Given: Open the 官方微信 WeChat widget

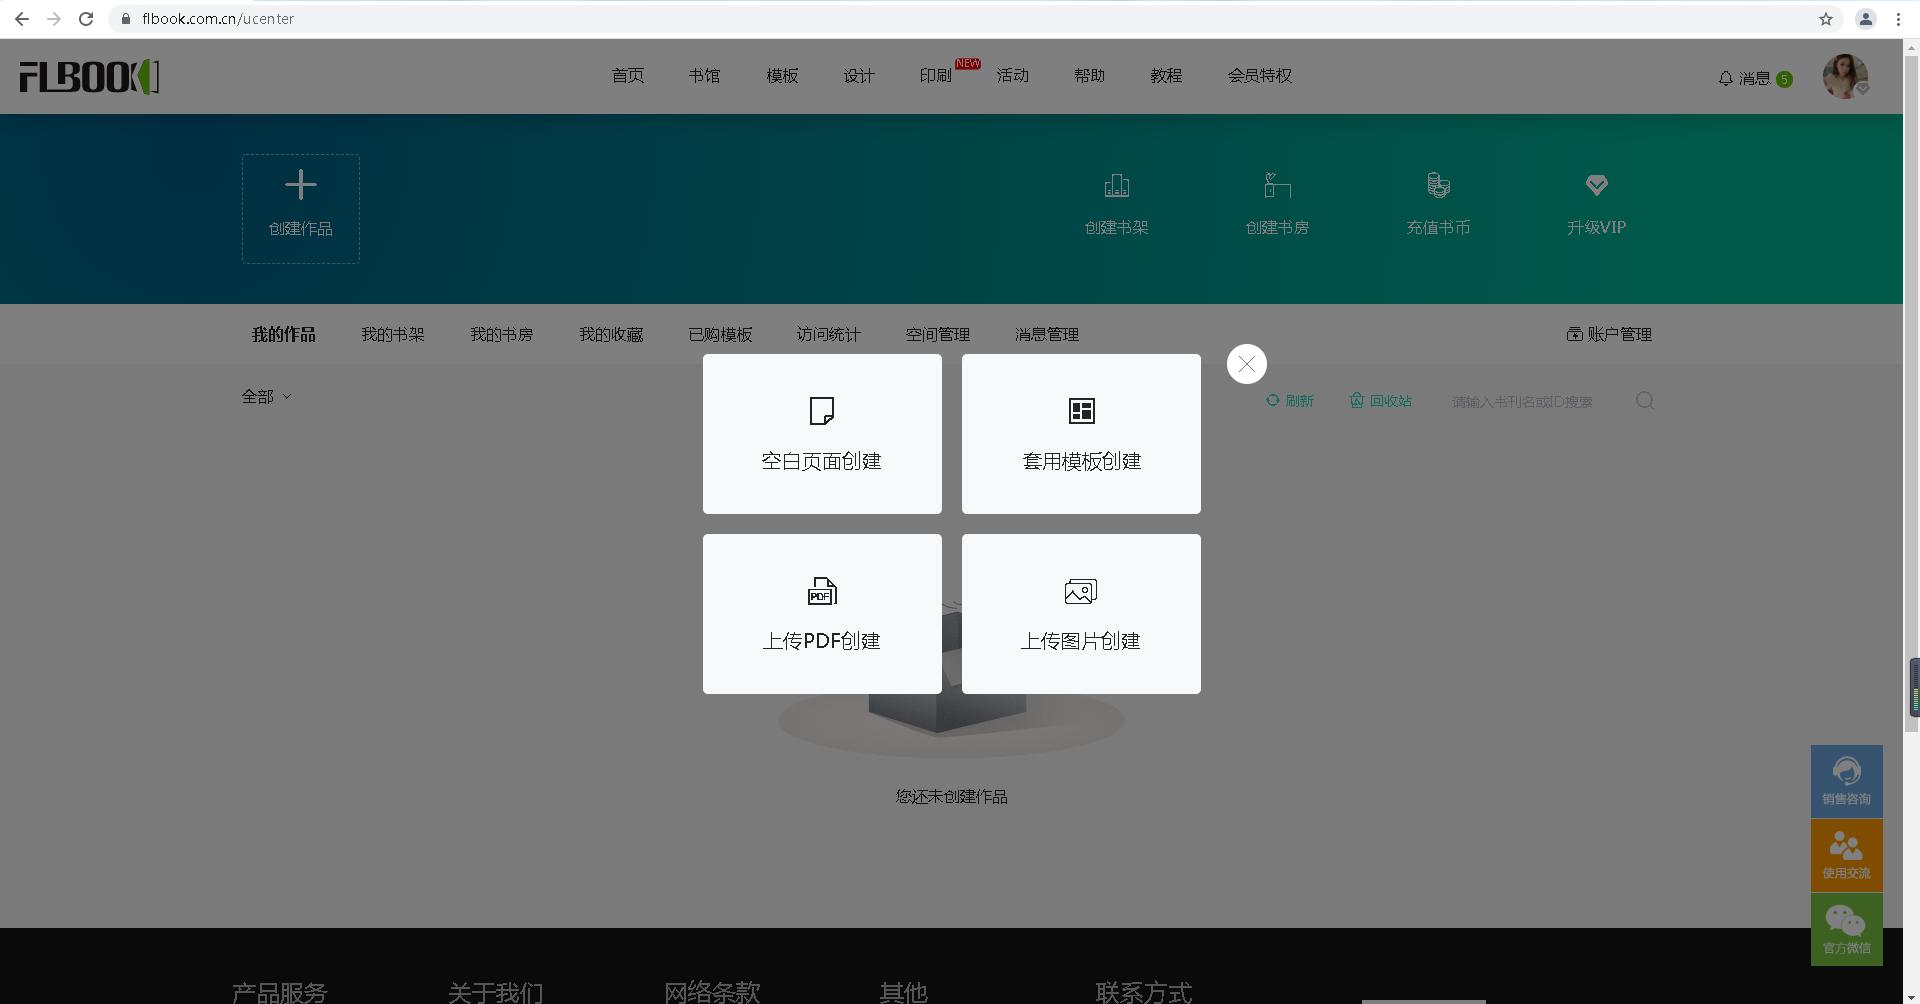Looking at the screenshot, I should coord(1846,928).
